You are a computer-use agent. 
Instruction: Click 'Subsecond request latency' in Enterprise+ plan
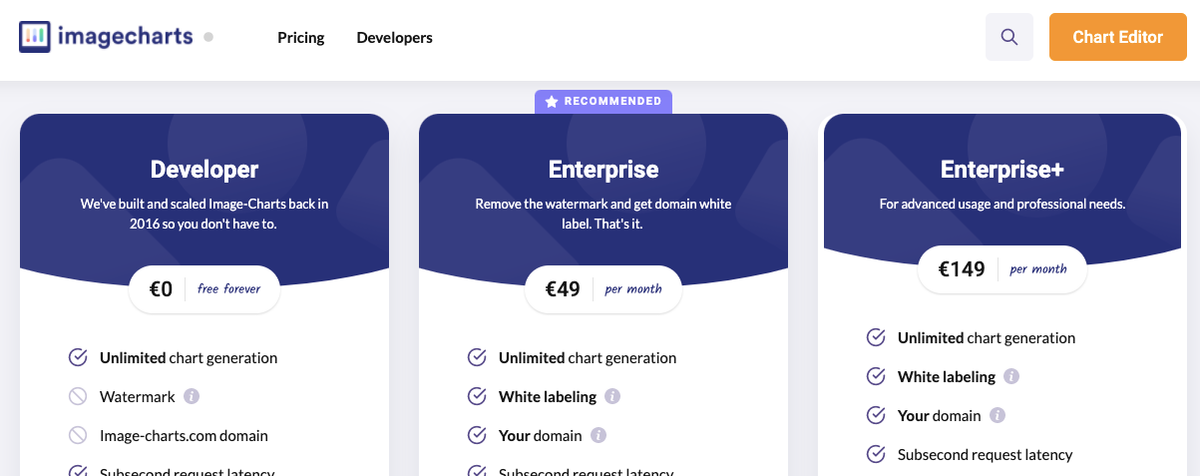point(985,455)
